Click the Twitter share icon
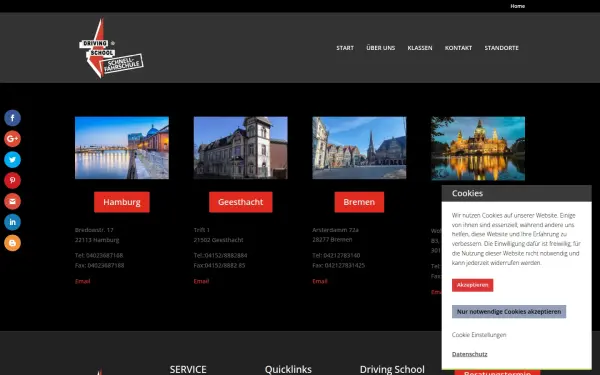Image resolution: width=600 pixels, height=375 pixels. [12, 160]
